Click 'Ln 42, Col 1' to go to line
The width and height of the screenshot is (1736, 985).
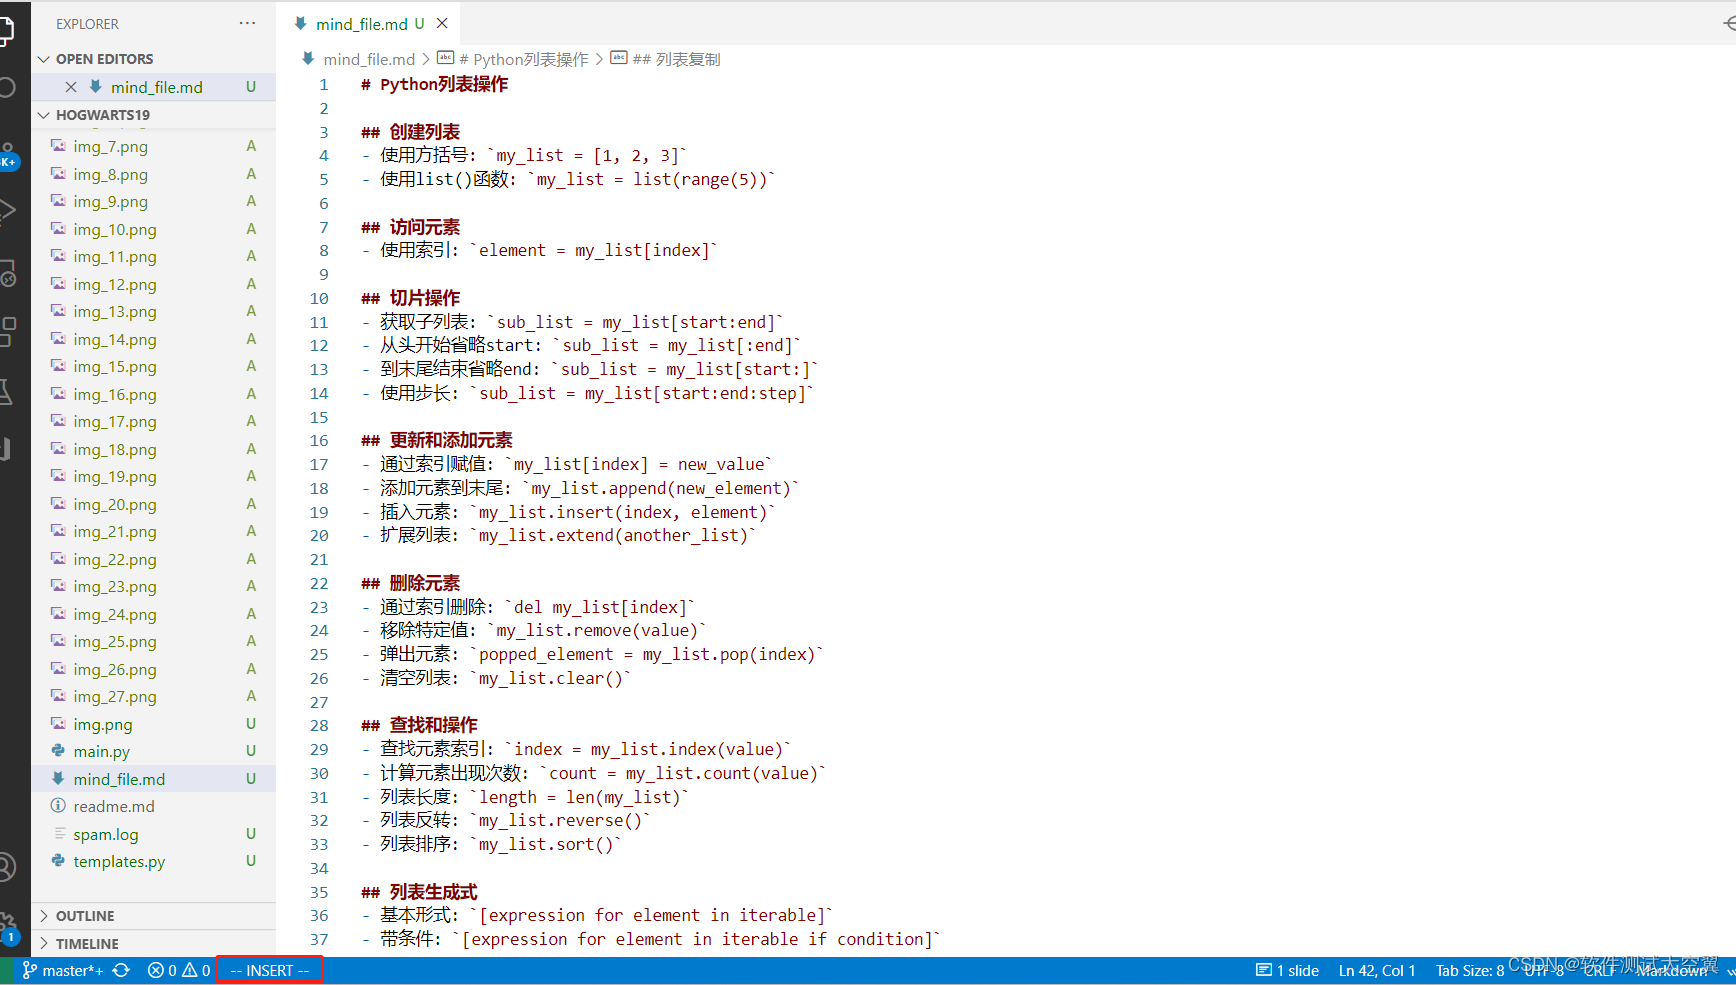point(1377,970)
